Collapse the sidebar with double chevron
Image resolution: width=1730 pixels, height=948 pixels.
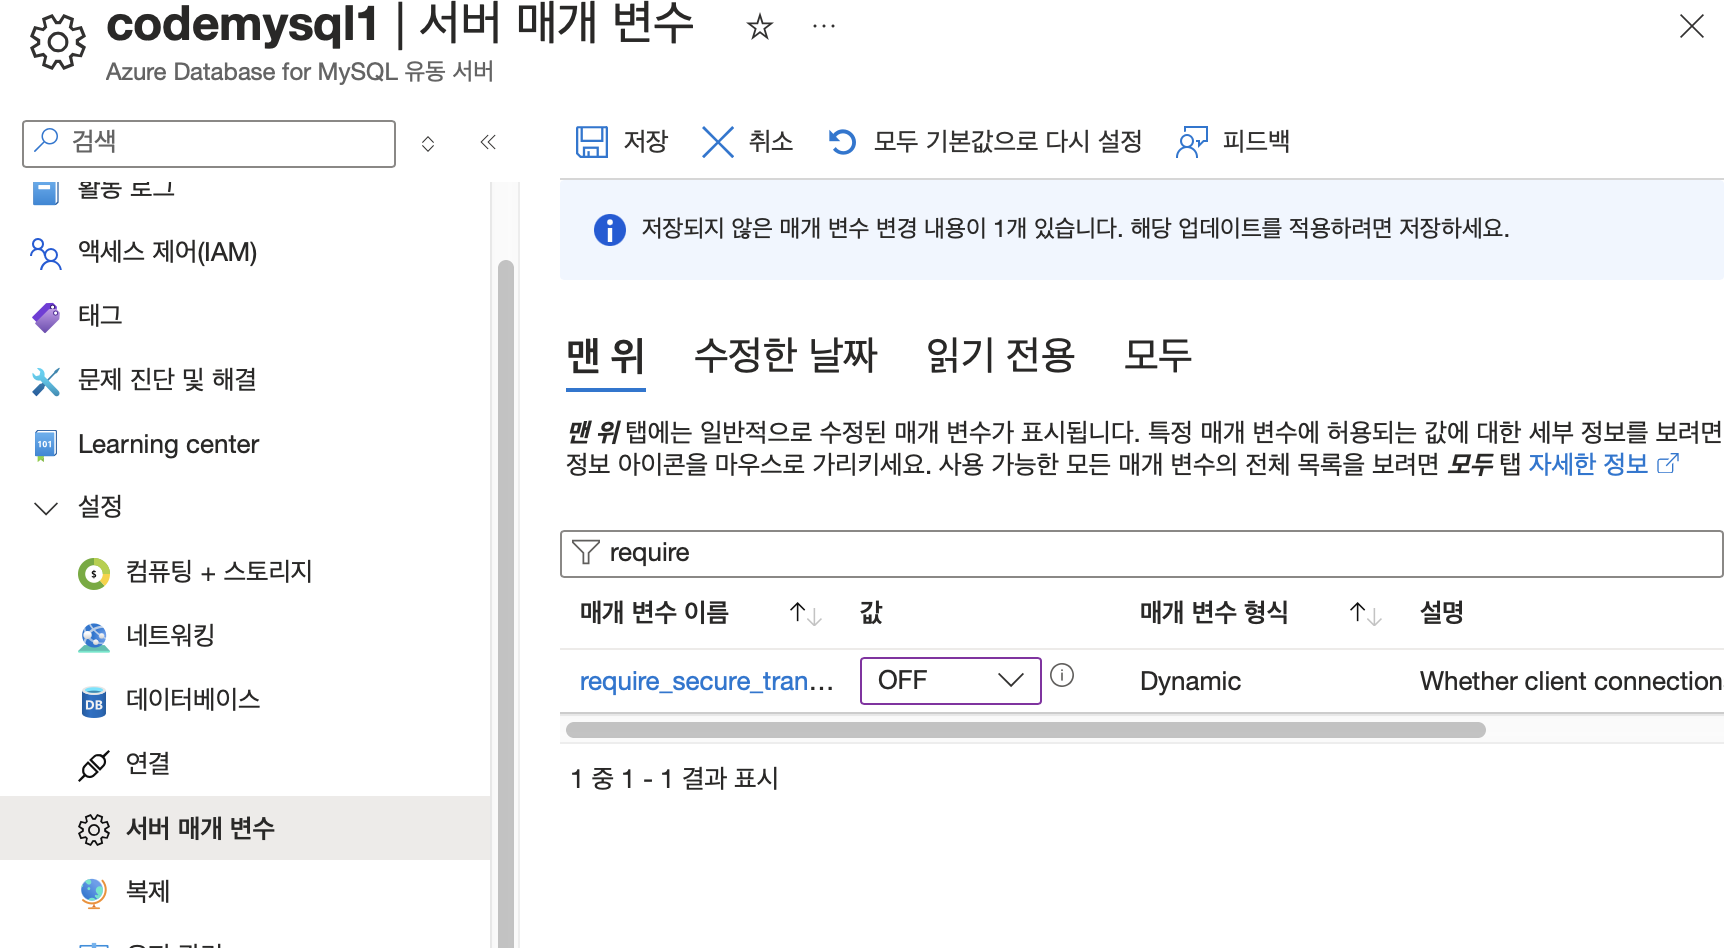(x=488, y=143)
